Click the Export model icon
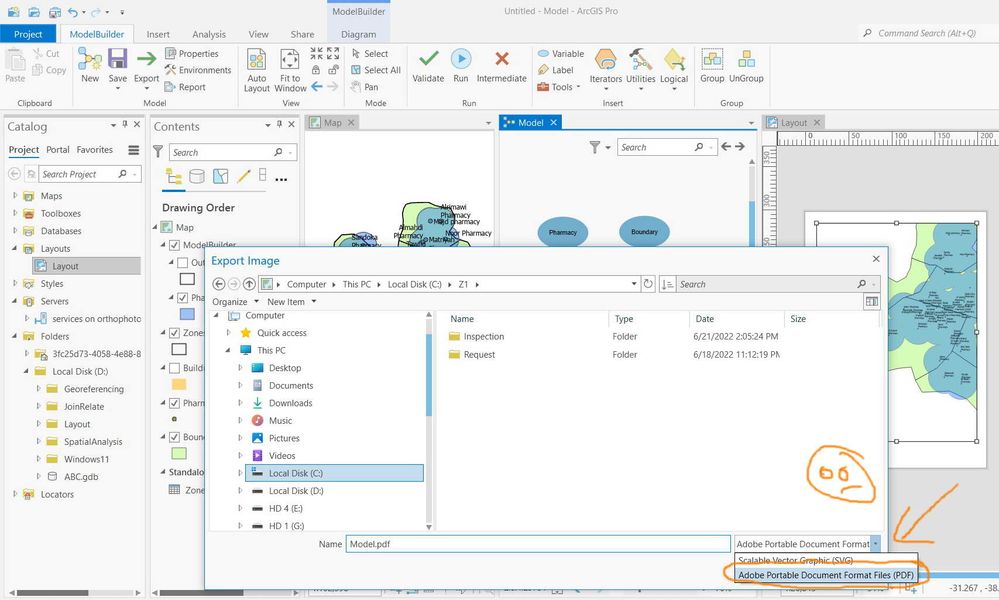The height and width of the screenshot is (600, 999). (x=146, y=61)
